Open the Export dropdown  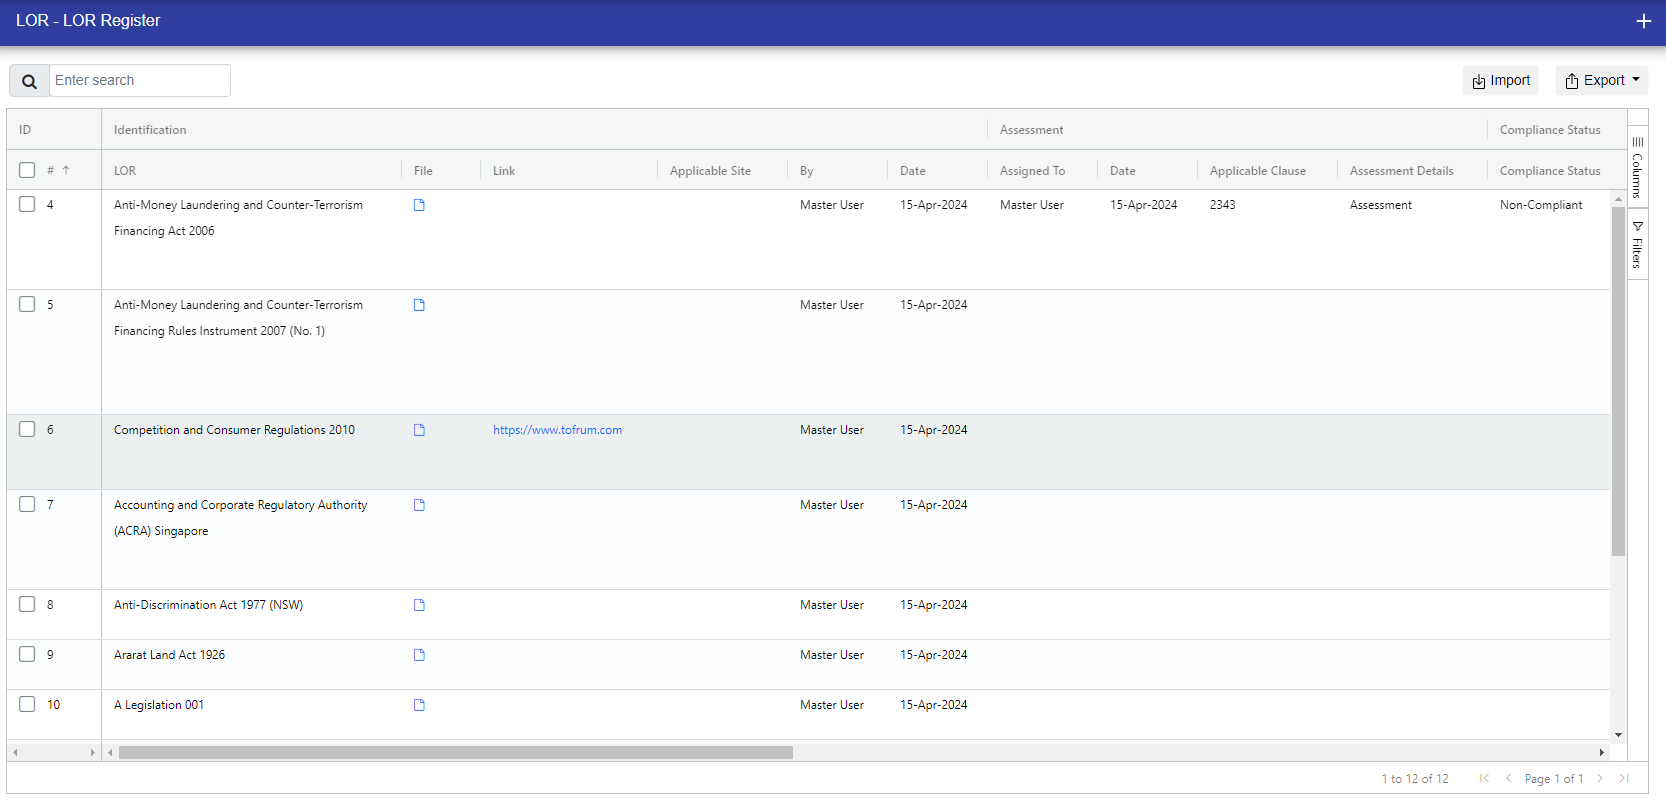1601,80
